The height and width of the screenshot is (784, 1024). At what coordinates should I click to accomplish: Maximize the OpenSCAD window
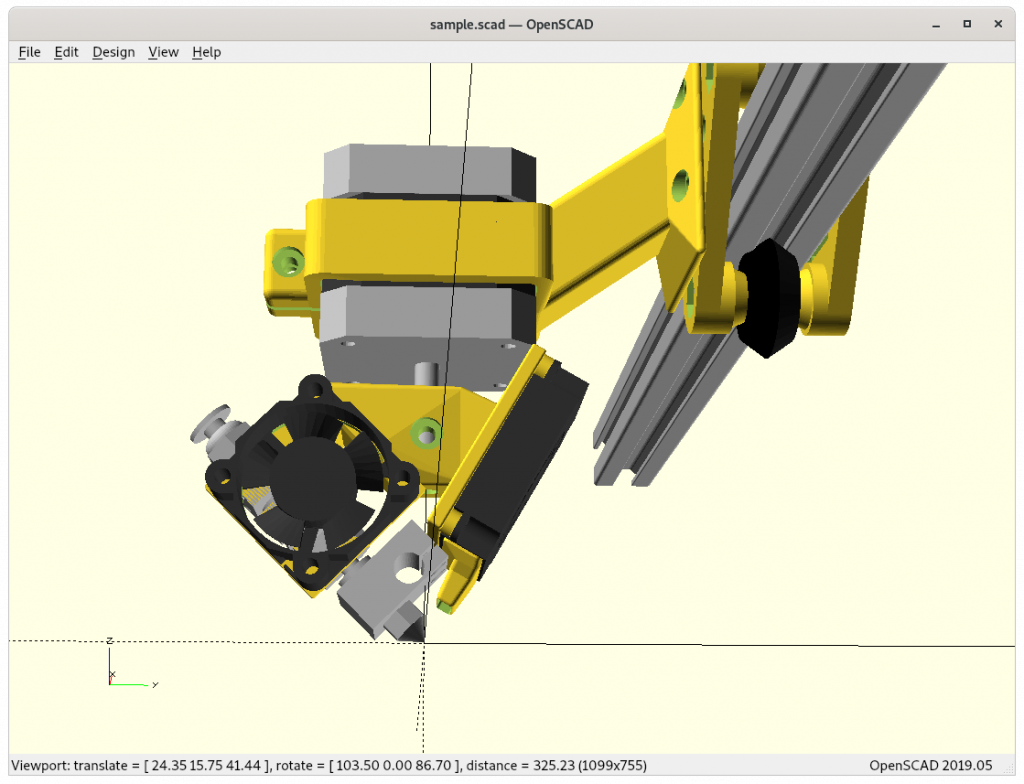point(967,24)
